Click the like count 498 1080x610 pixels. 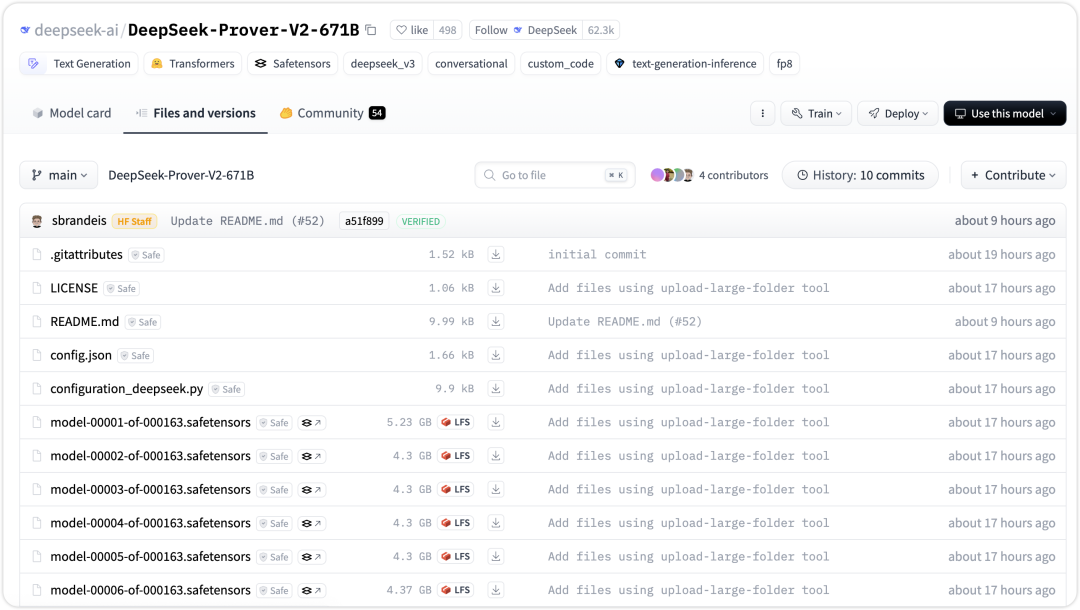coord(448,30)
